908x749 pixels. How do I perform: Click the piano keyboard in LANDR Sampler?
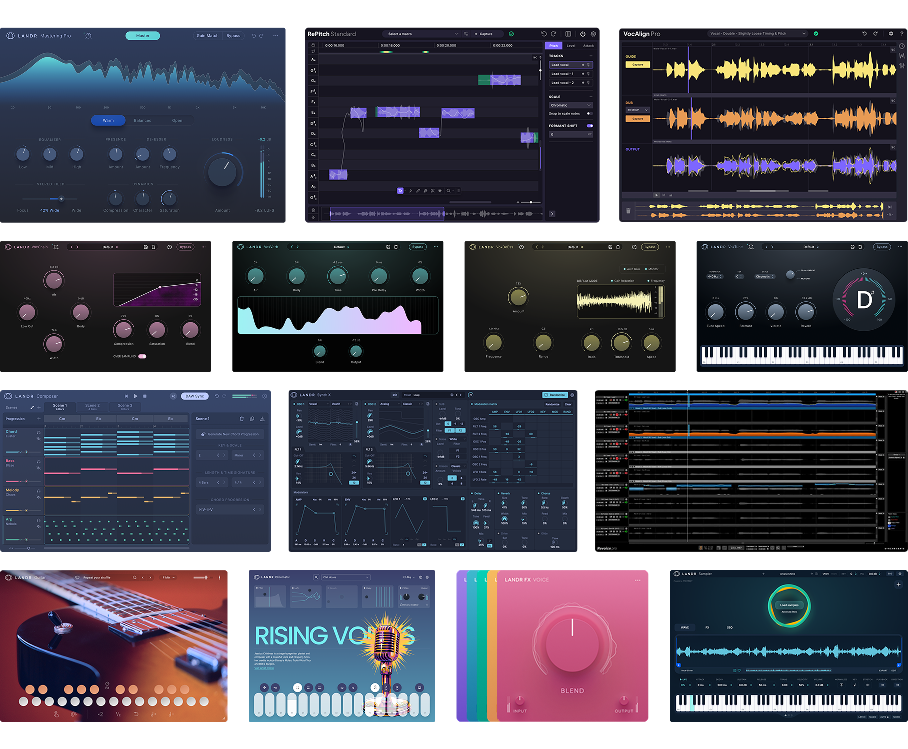click(x=789, y=702)
